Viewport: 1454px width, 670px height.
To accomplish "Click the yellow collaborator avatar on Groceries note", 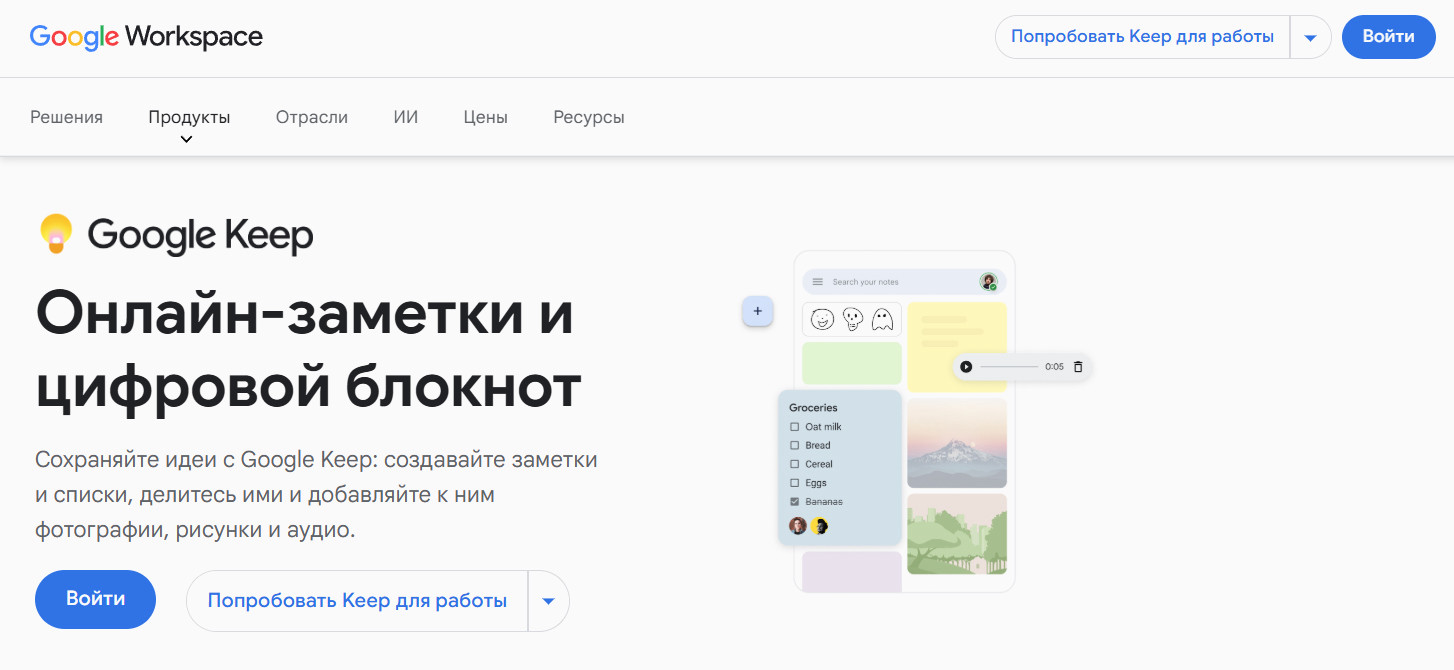I will pos(819,526).
